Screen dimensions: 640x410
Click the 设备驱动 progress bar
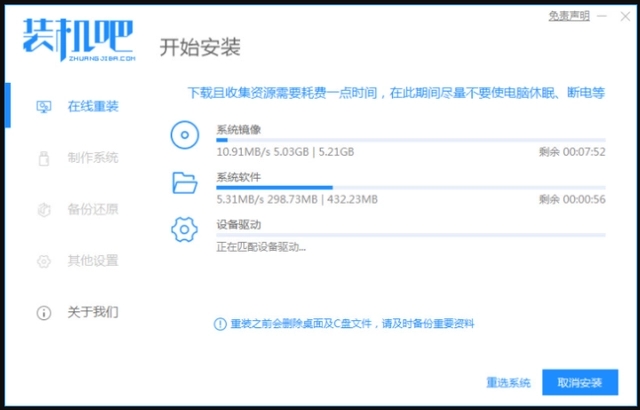[x=411, y=235]
